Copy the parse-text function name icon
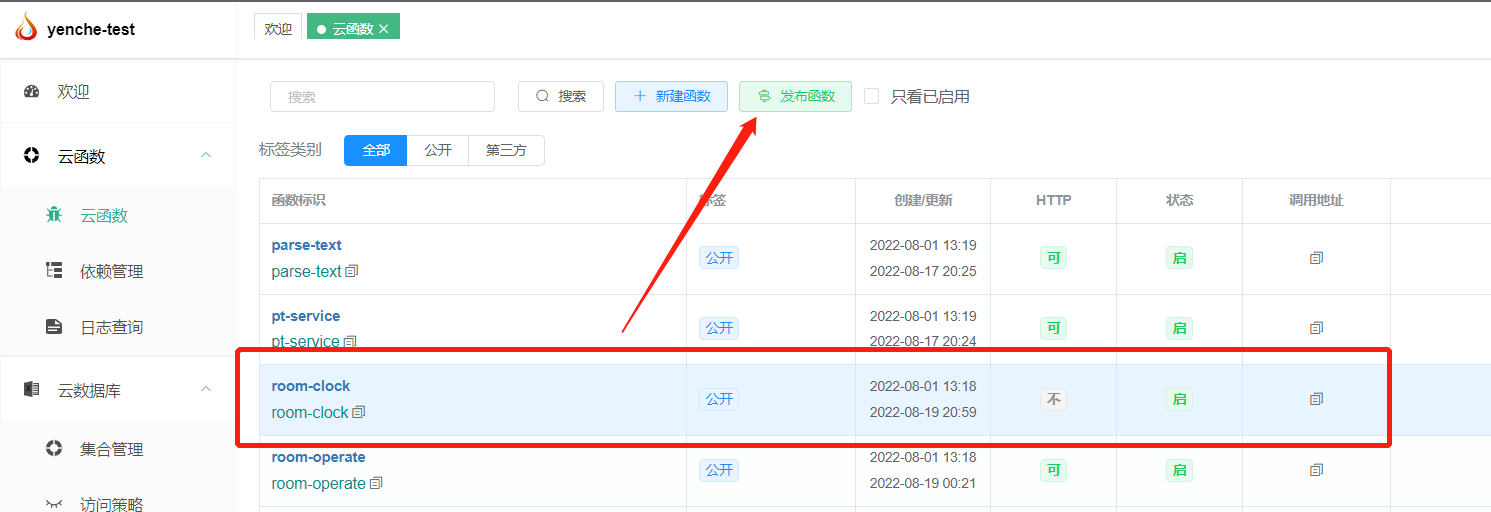1491x512 pixels. [352, 271]
